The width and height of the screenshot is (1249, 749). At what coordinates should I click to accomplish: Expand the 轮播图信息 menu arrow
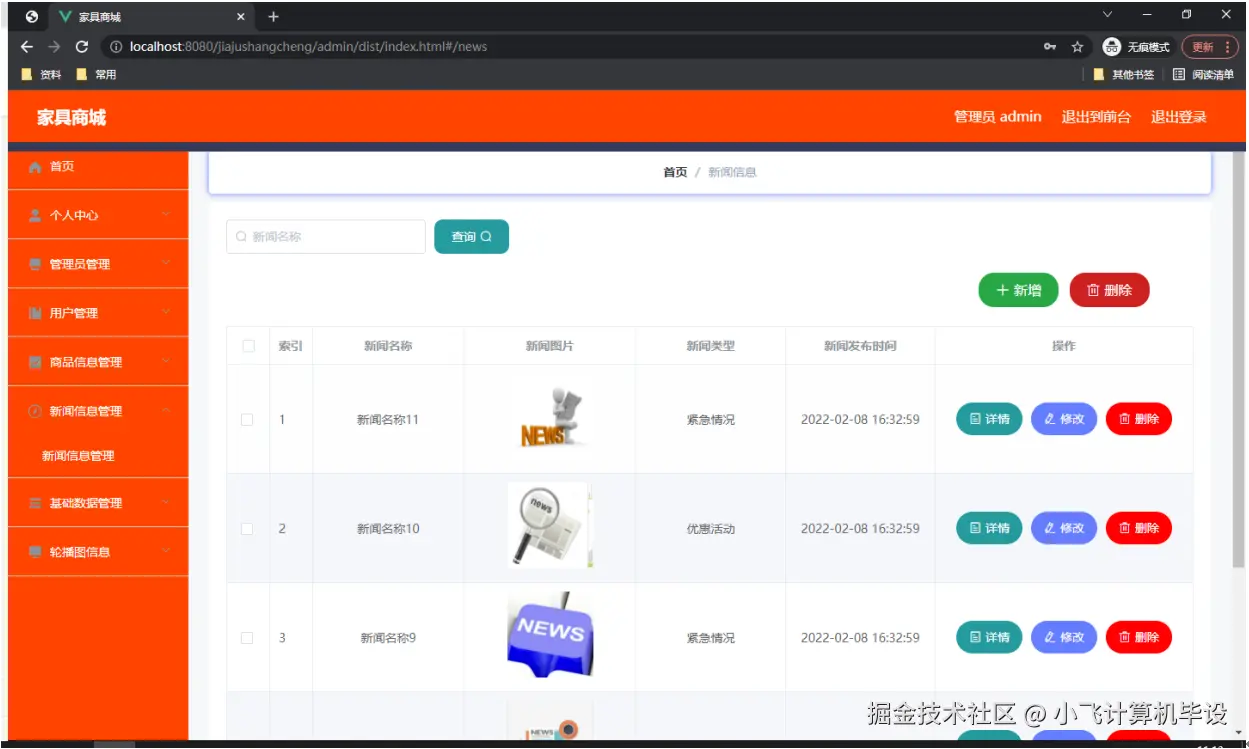[166, 551]
